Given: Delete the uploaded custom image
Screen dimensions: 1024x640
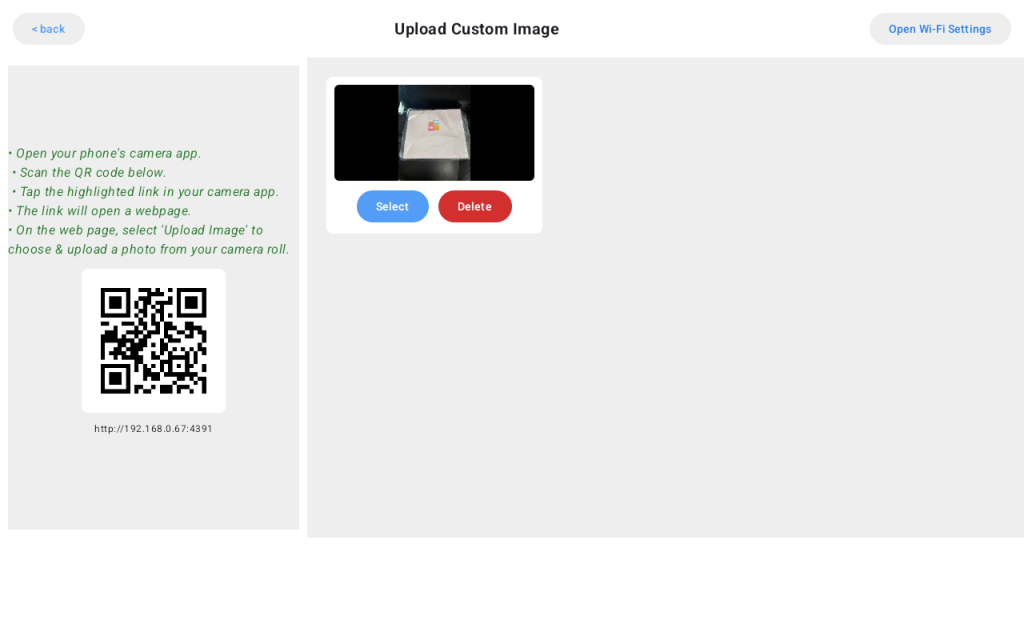Looking at the screenshot, I should pos(475,206).
